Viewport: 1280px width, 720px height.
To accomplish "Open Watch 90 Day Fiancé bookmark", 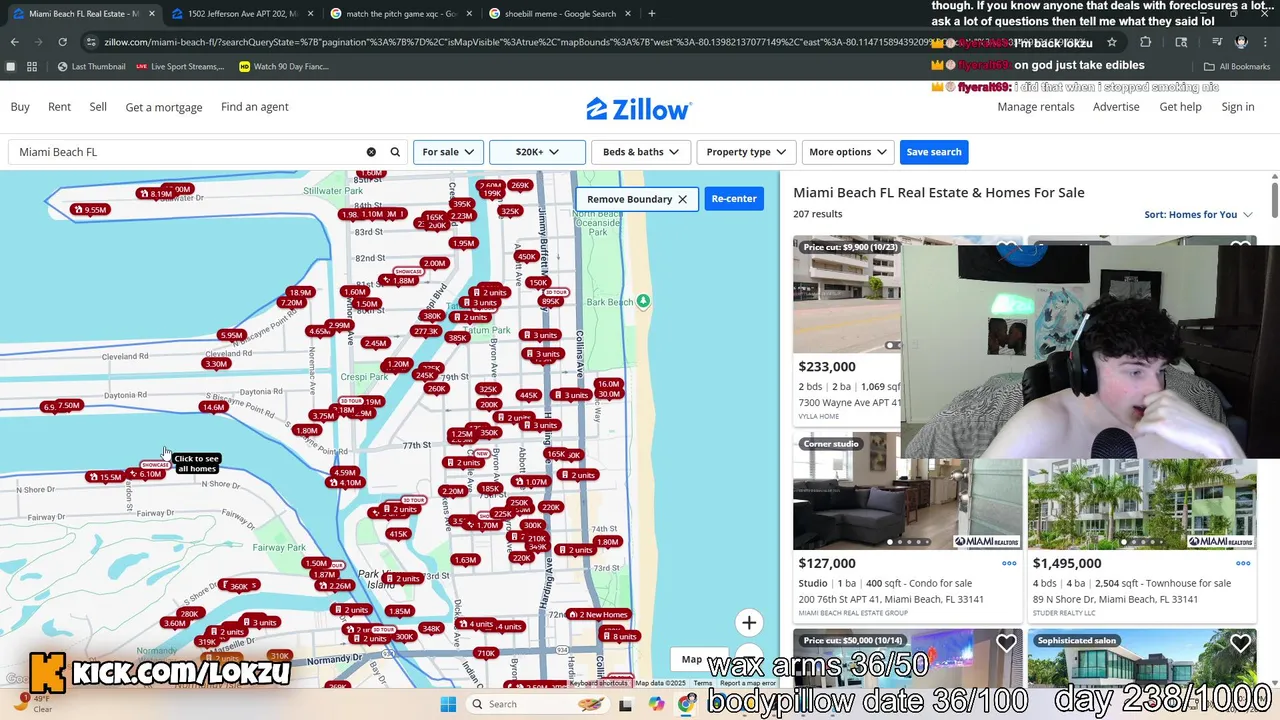I will [x=284, y=66].
